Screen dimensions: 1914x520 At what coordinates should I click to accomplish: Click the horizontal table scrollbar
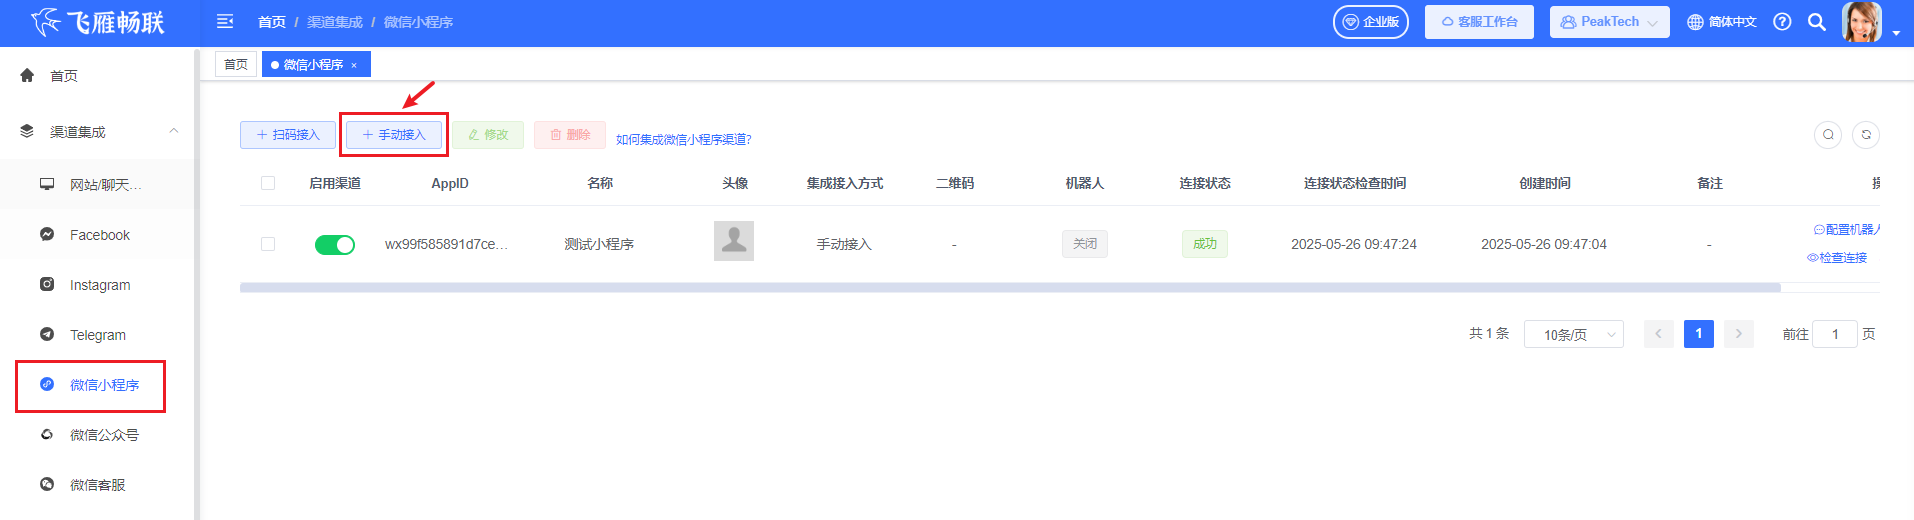click(x=1010, y=288)
